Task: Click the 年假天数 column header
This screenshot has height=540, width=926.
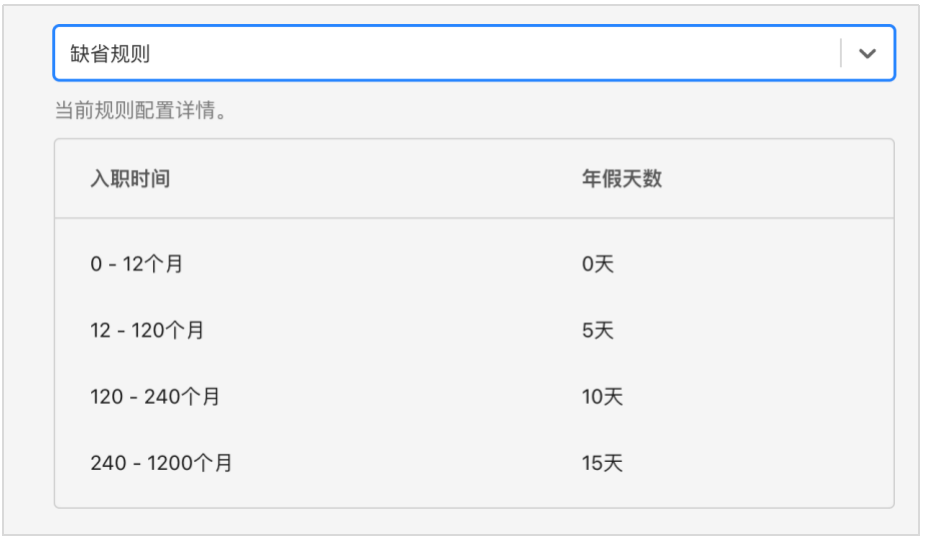Action: (x=622, y=178)
